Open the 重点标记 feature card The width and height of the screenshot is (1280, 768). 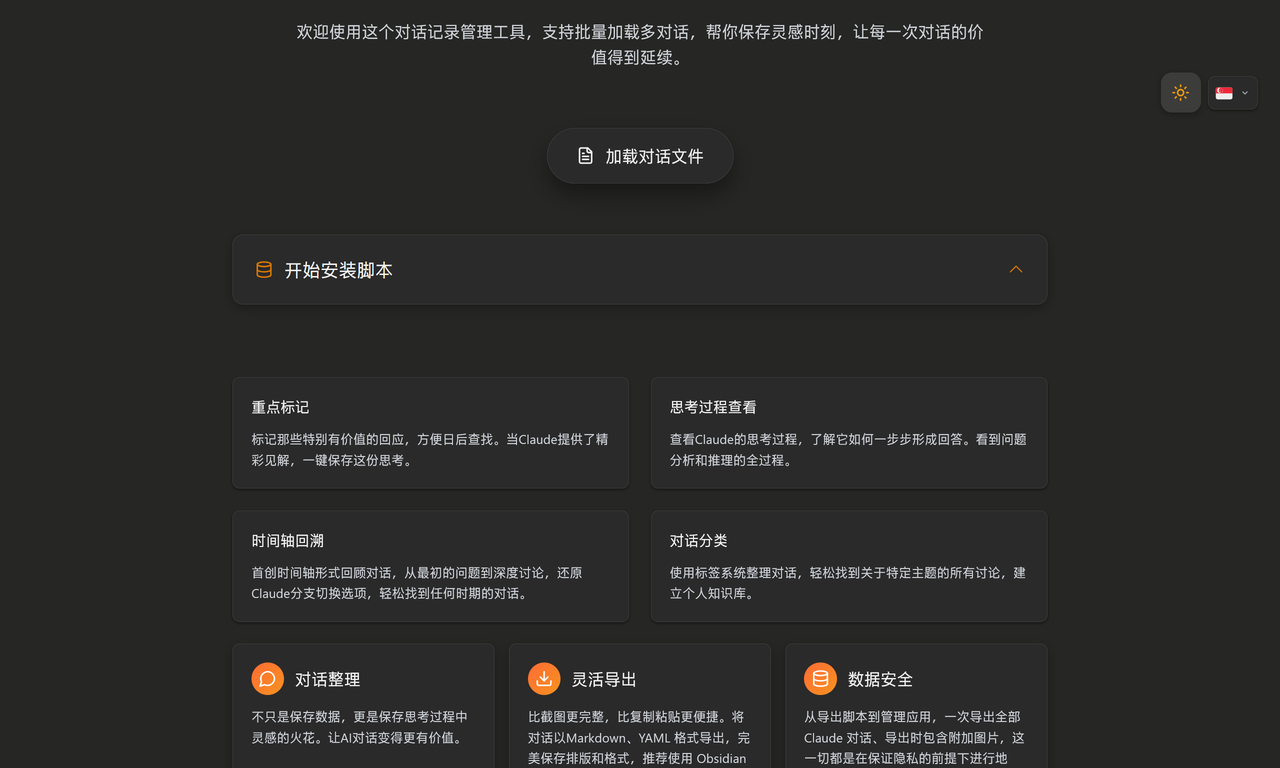tap(430, 432)
